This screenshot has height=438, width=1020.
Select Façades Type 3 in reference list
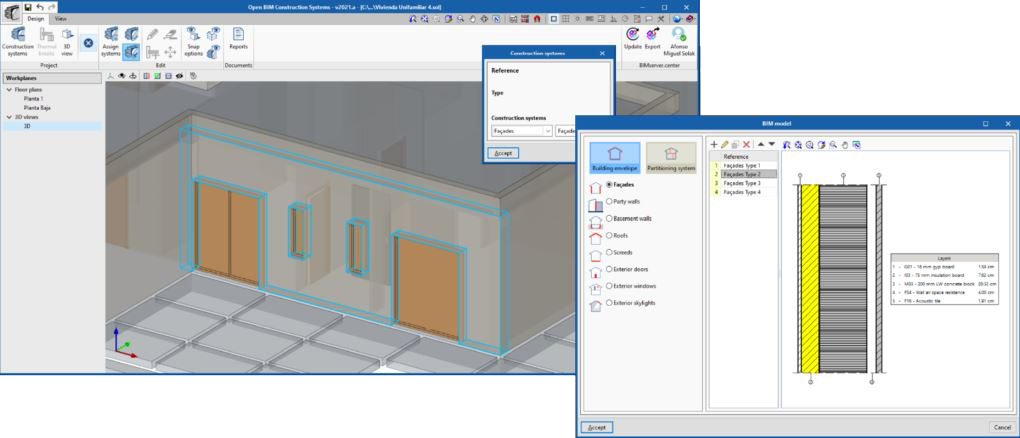(742, 183)
